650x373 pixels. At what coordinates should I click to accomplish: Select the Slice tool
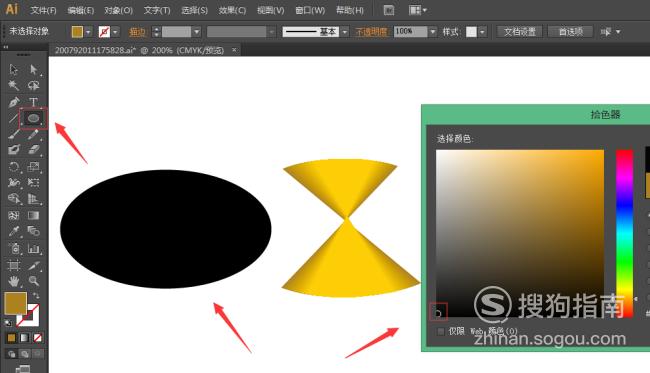[34, 265]
